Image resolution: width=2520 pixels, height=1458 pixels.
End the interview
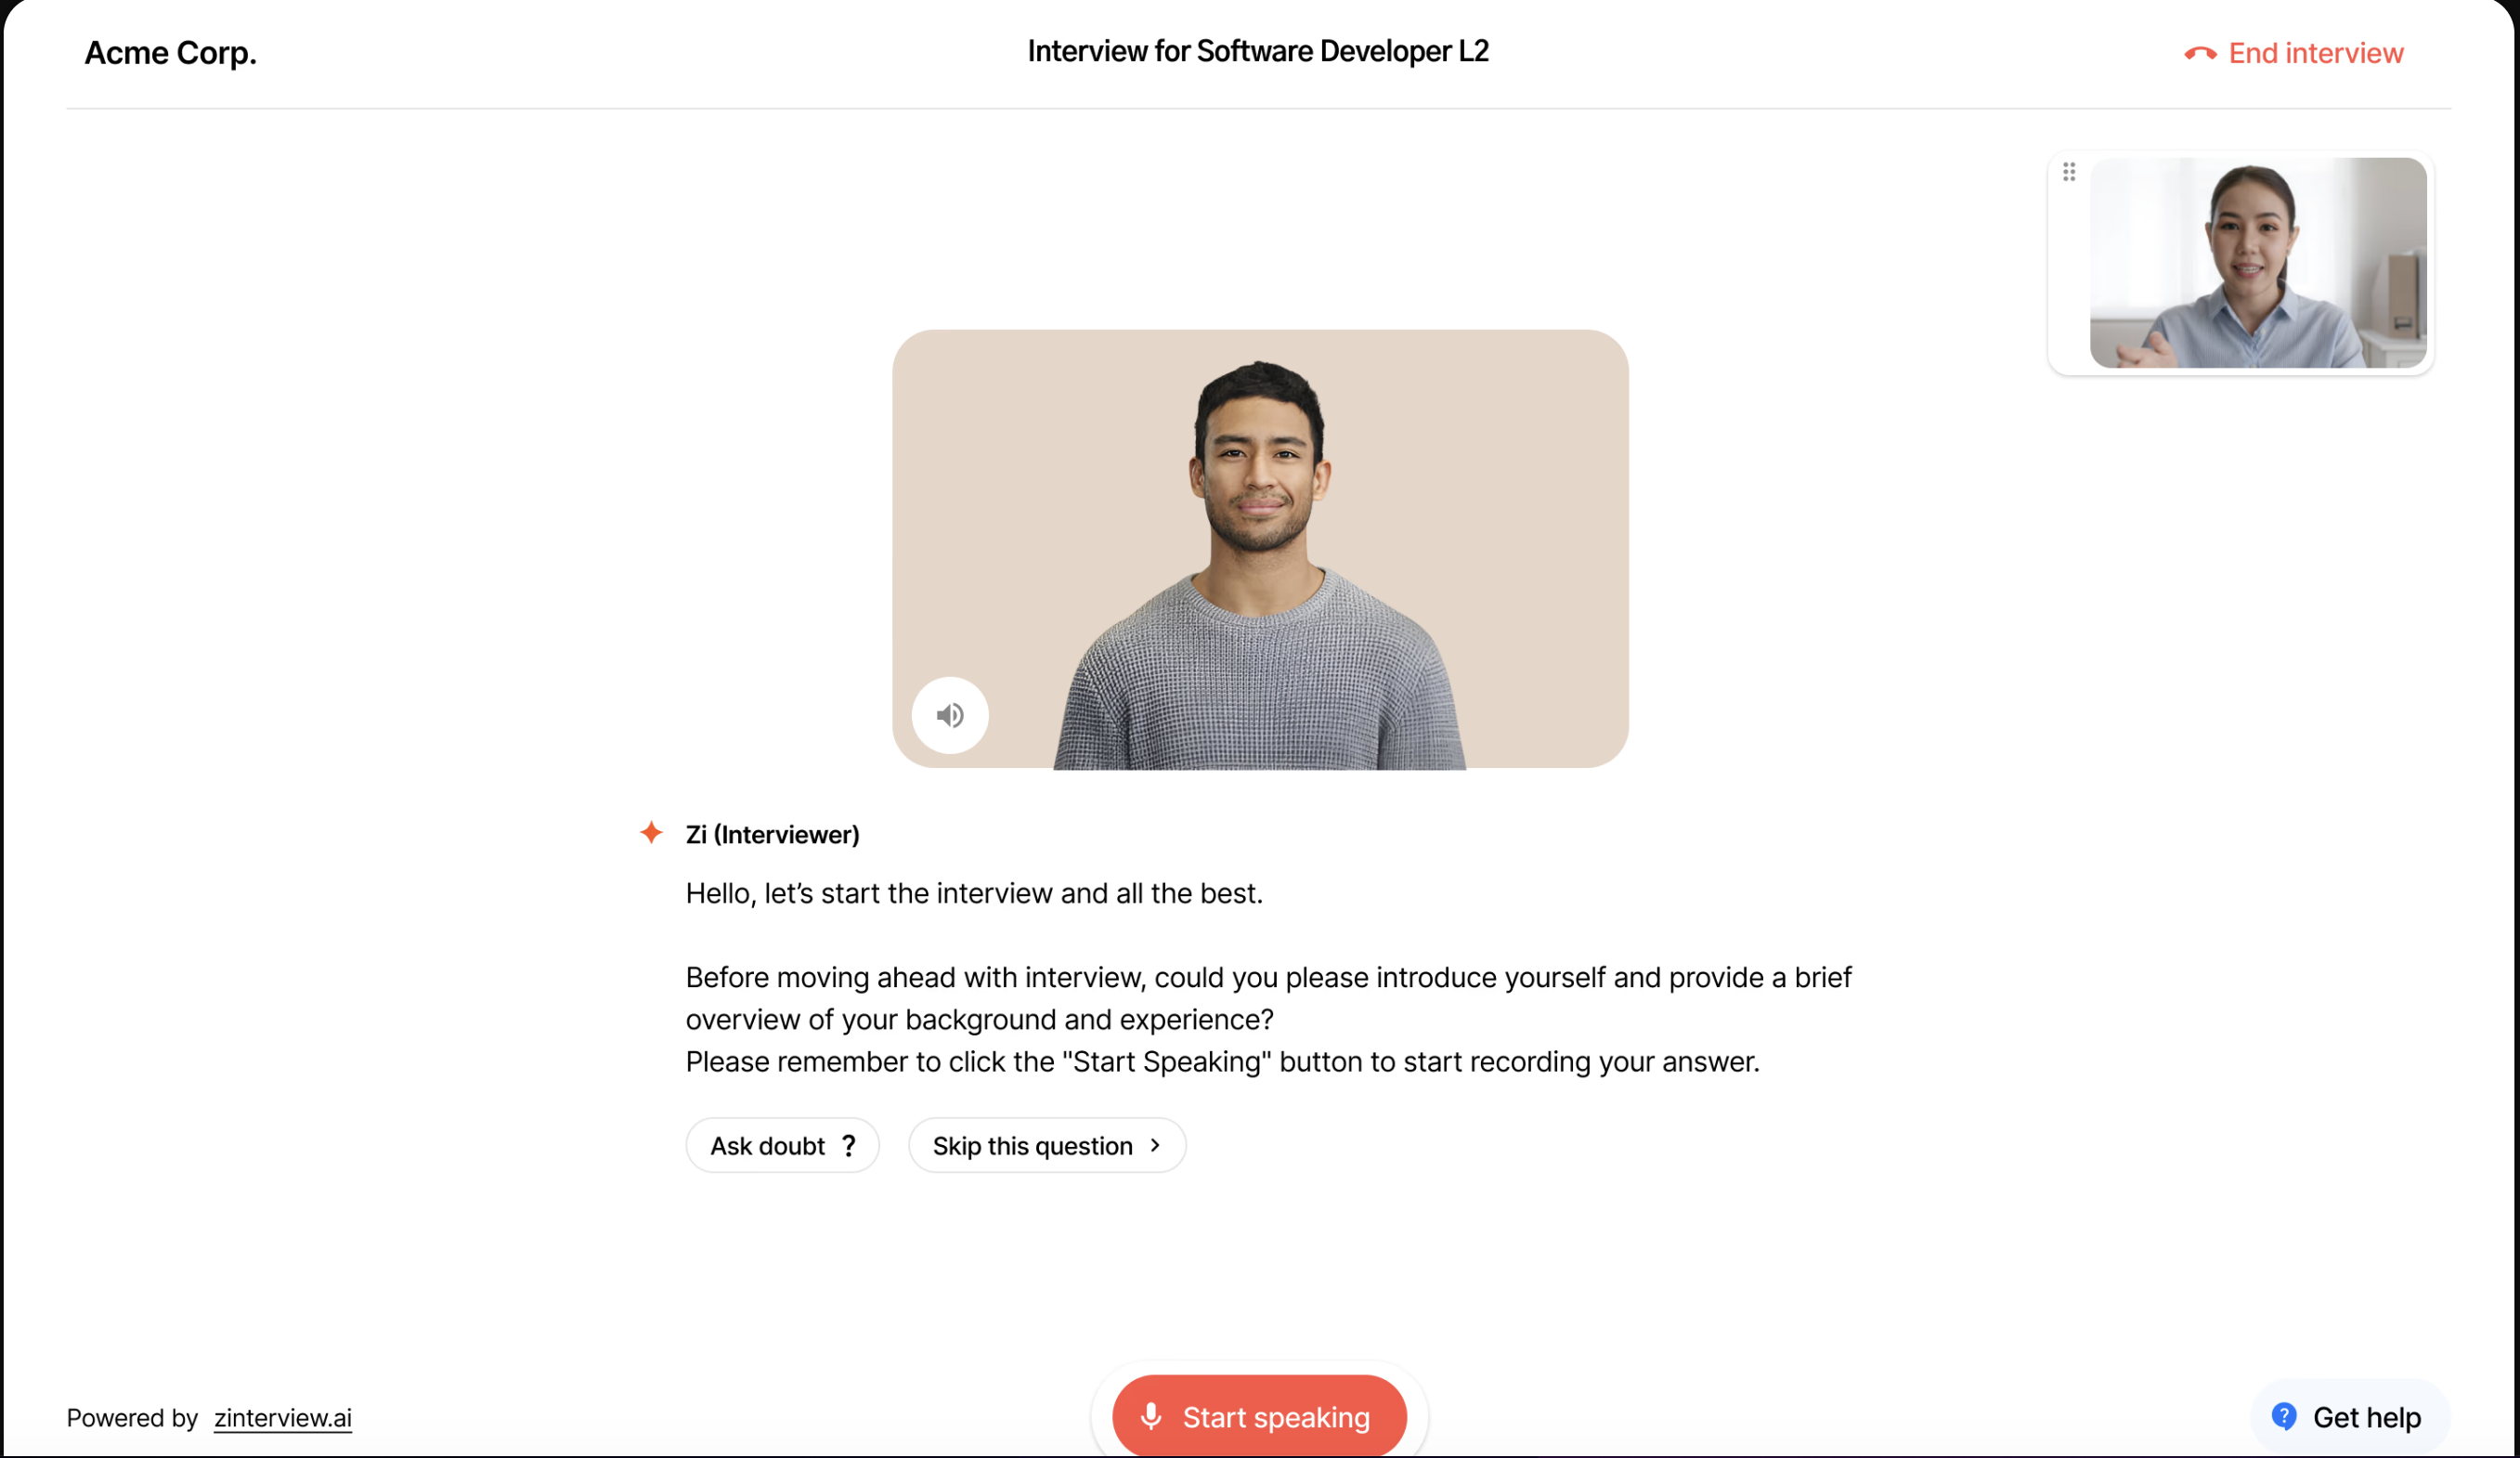pyautogui.click(x=2294, y=53)
